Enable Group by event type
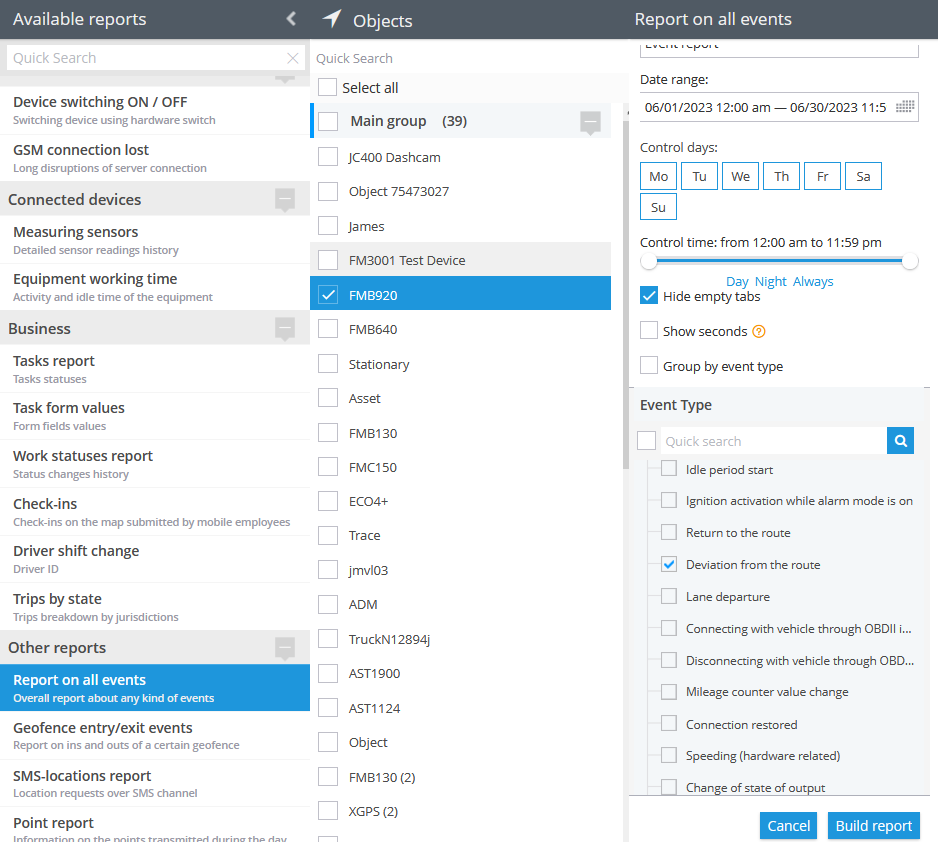The width and height of the screenshot is (938, 842). (649, 365)
